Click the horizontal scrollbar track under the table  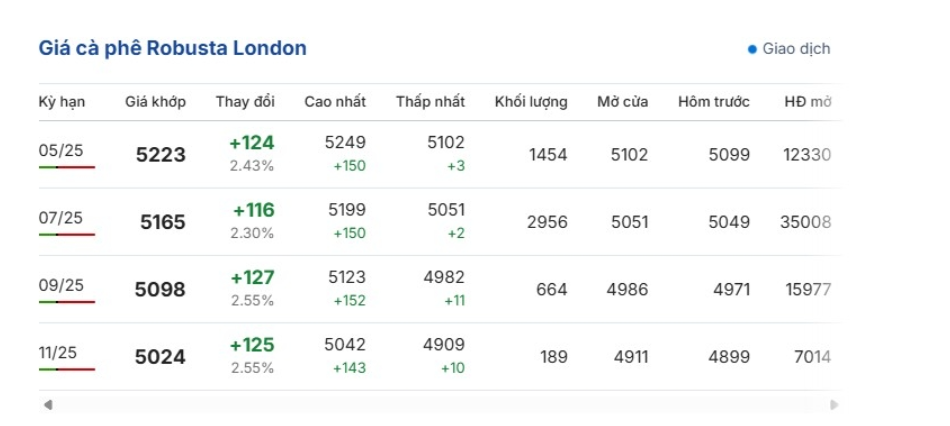coord(440,405)
